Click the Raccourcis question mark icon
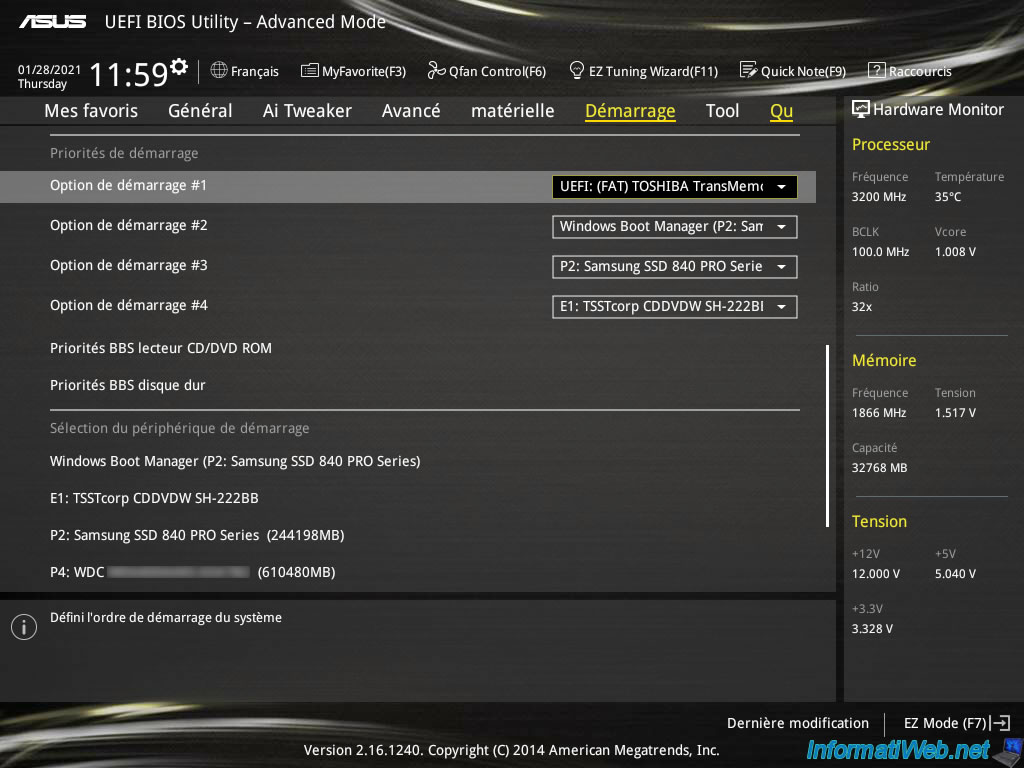The width and height of the screenshot is (1024, 768). tap(876, 70)
